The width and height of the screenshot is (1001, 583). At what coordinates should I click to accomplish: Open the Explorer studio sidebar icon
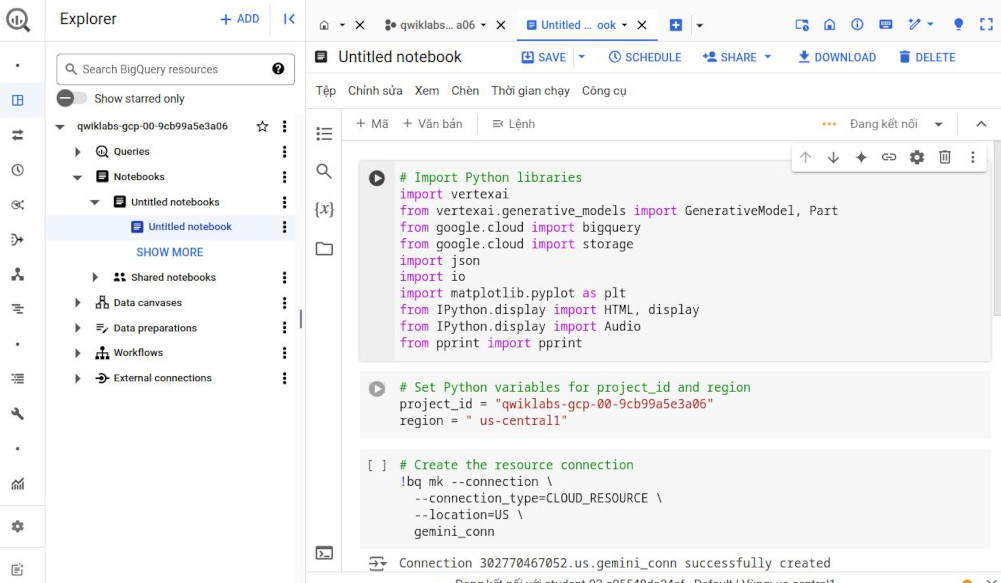click(x=18, y=100)
